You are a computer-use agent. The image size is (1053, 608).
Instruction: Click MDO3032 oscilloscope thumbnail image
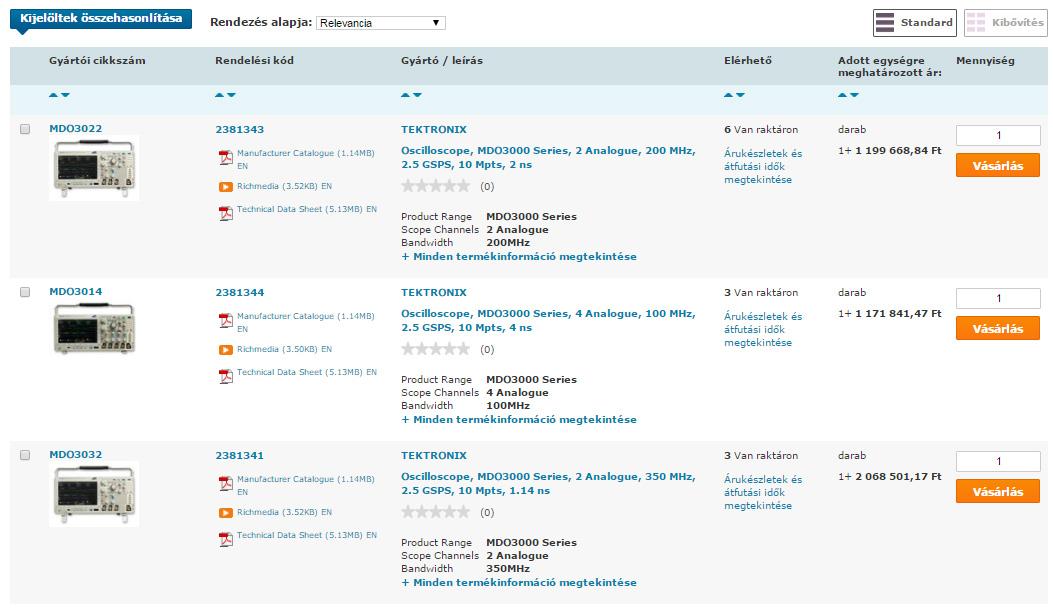pyautogui.click(x=94, y=494)
